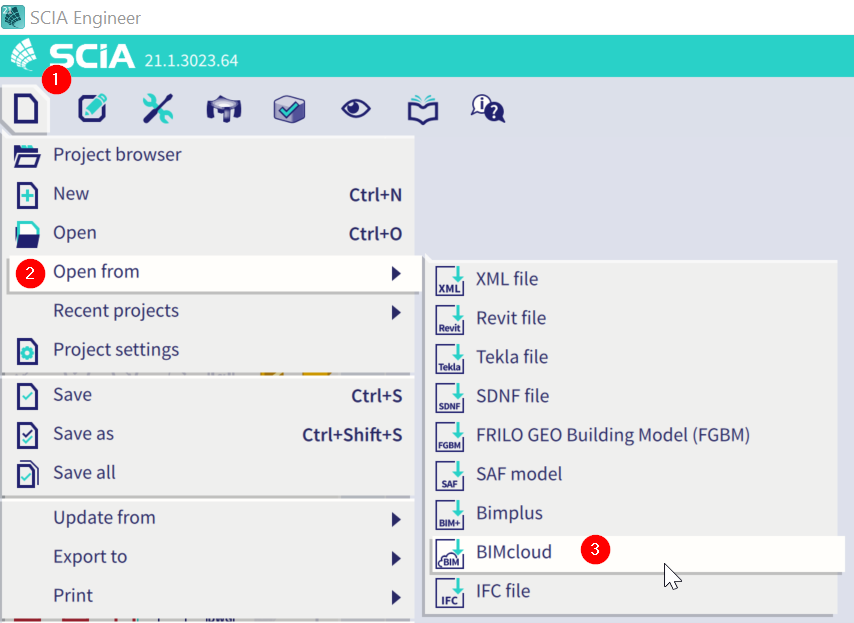Expand Update from submenu arrow
Screen dimensions: 854x623
tap(396, 519)
